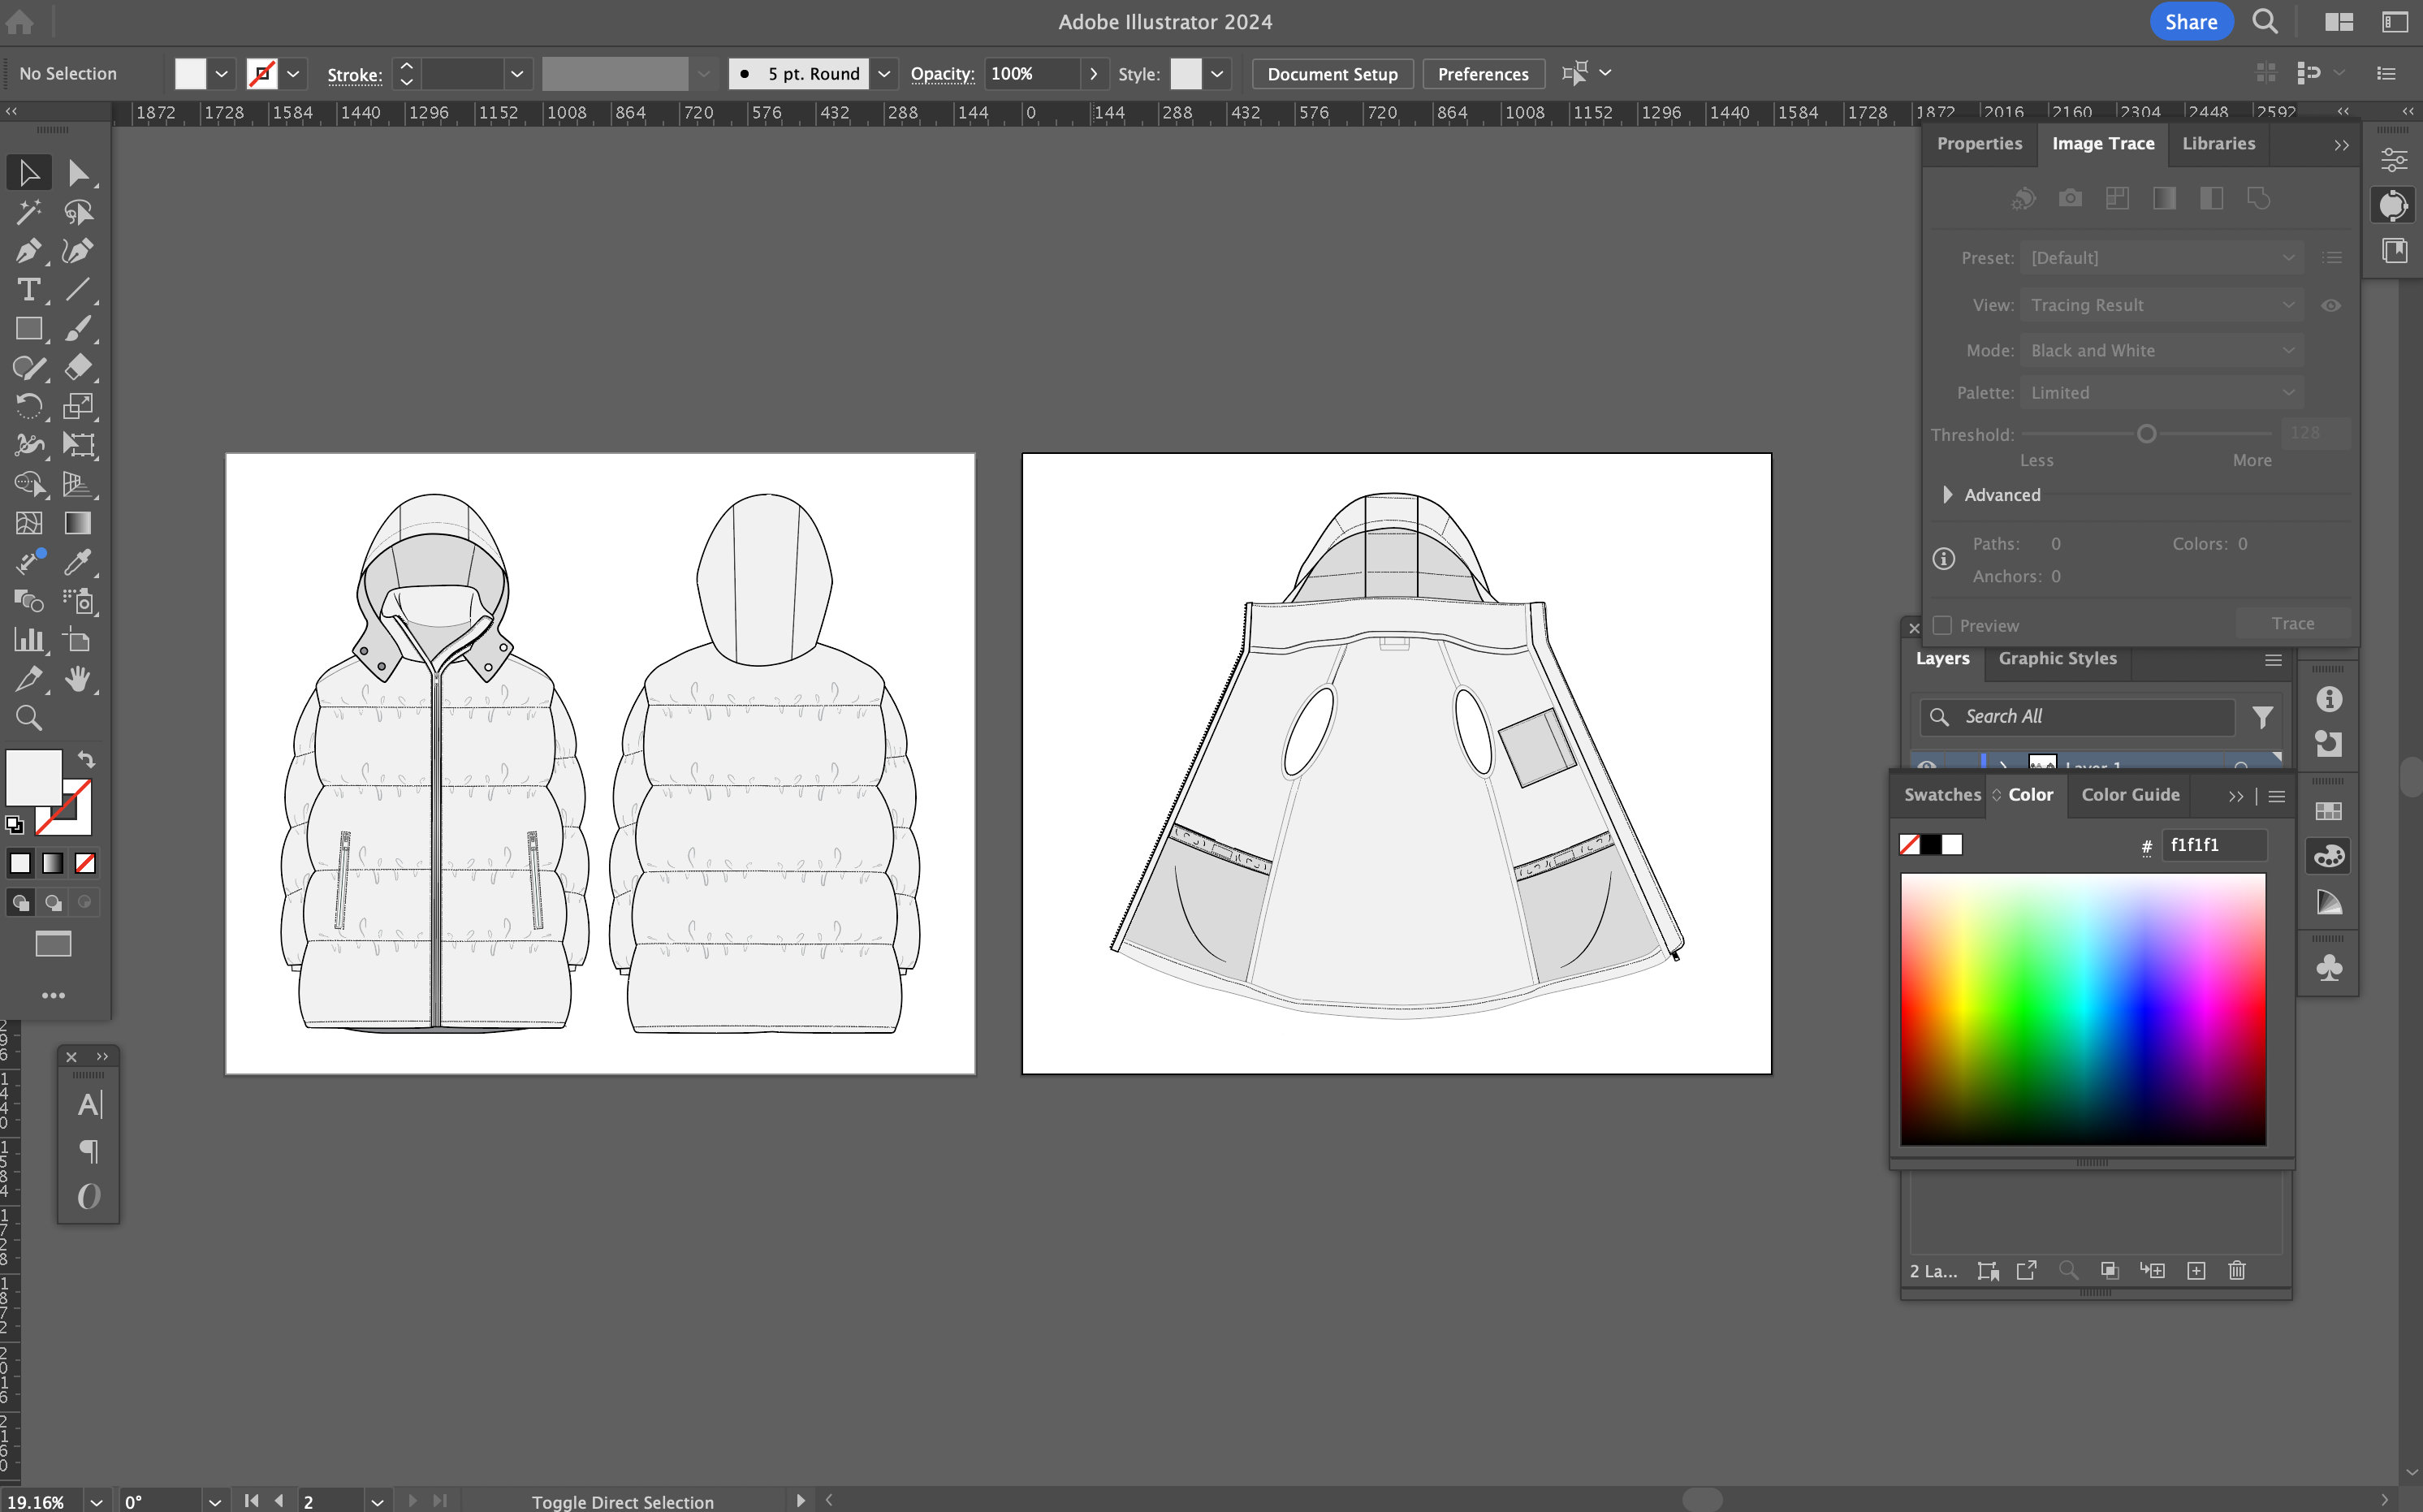Open the 5 pt. Round brush dropdown

tap(883, 73)
